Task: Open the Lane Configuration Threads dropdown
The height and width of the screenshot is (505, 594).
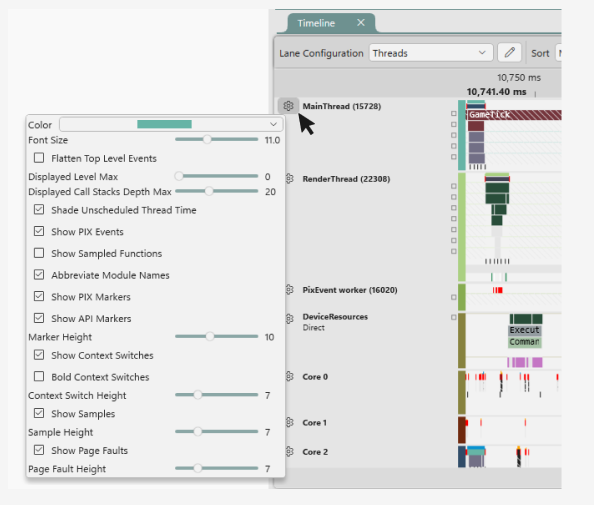Action: [x=431, y=53]
